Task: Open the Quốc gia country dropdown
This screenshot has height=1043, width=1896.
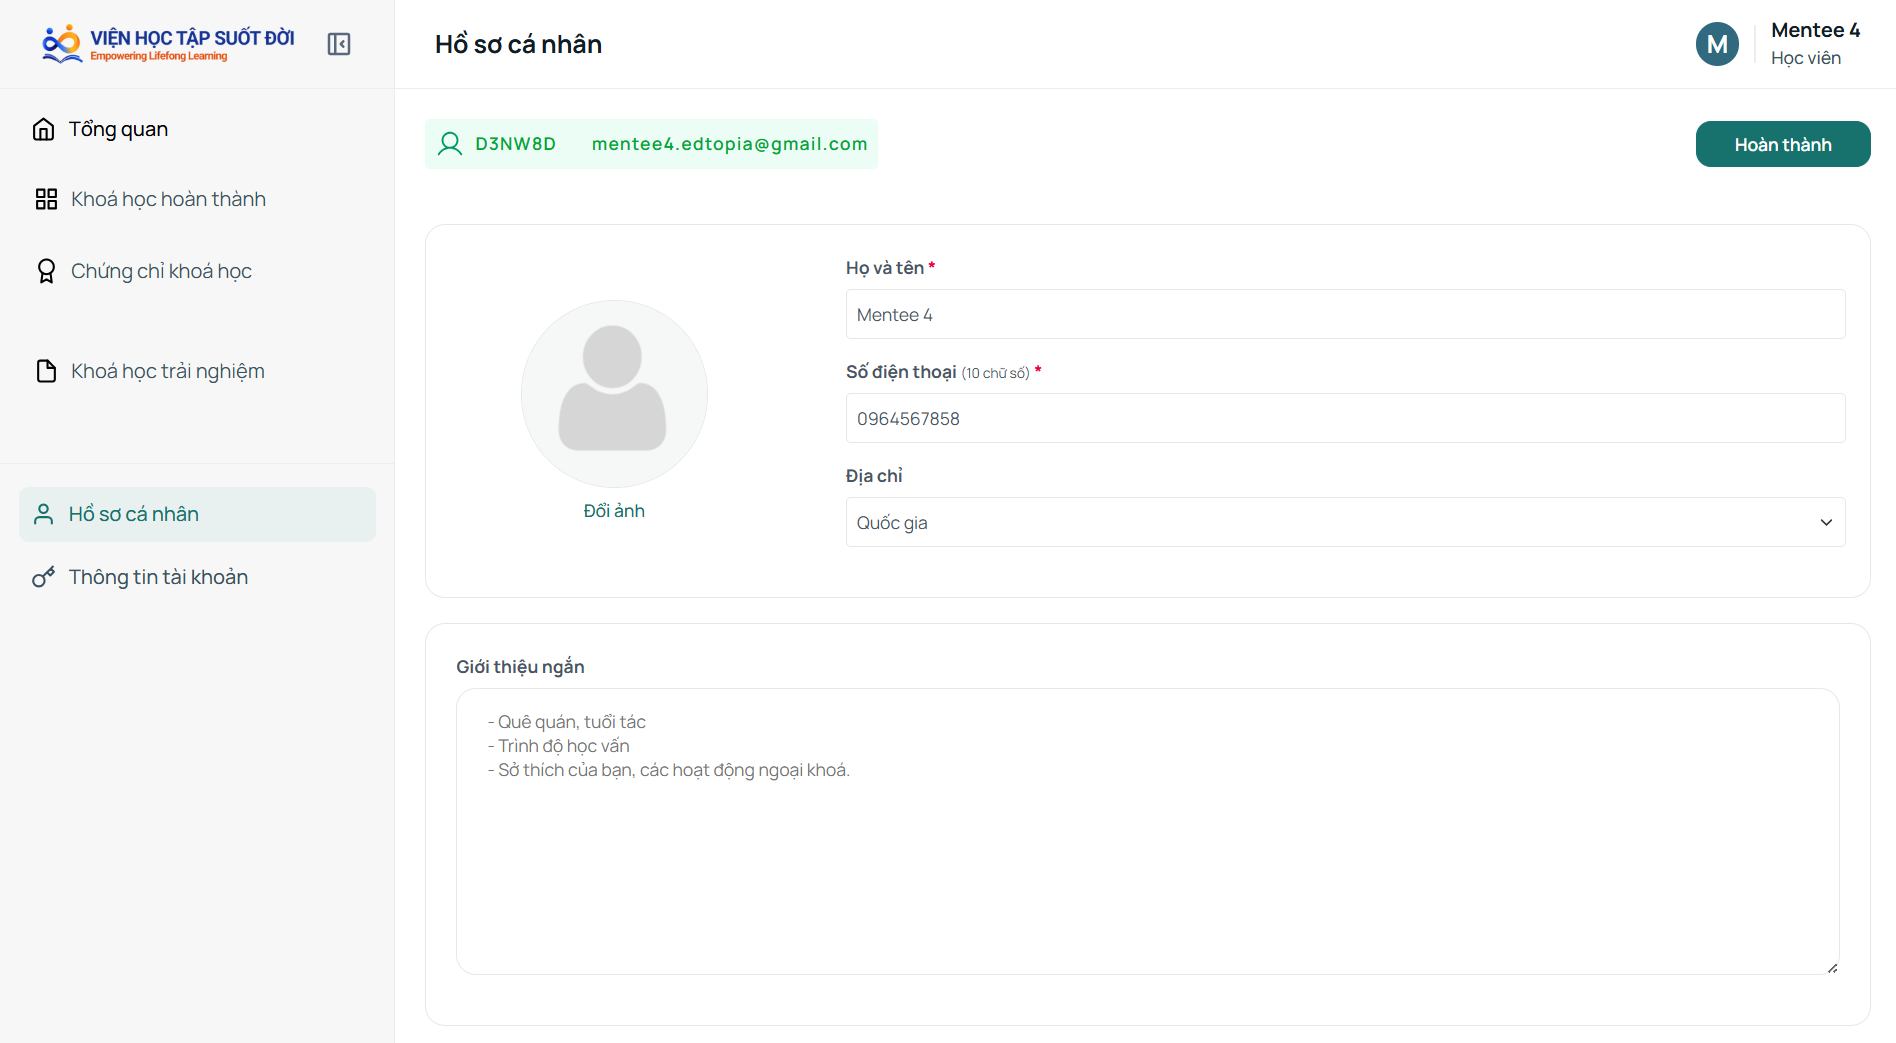Action: pyautogui.click(x=1345, y=522)
